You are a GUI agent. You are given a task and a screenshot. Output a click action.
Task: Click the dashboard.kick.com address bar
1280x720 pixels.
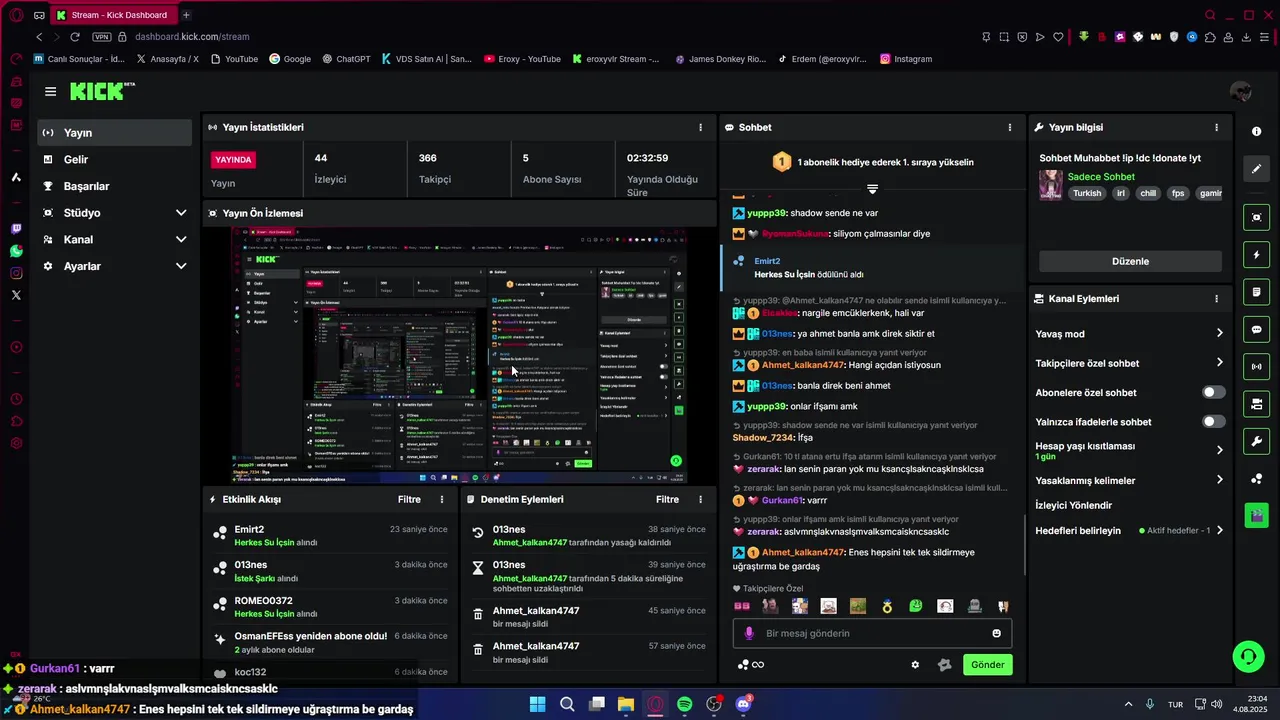[x=192, y=37]
